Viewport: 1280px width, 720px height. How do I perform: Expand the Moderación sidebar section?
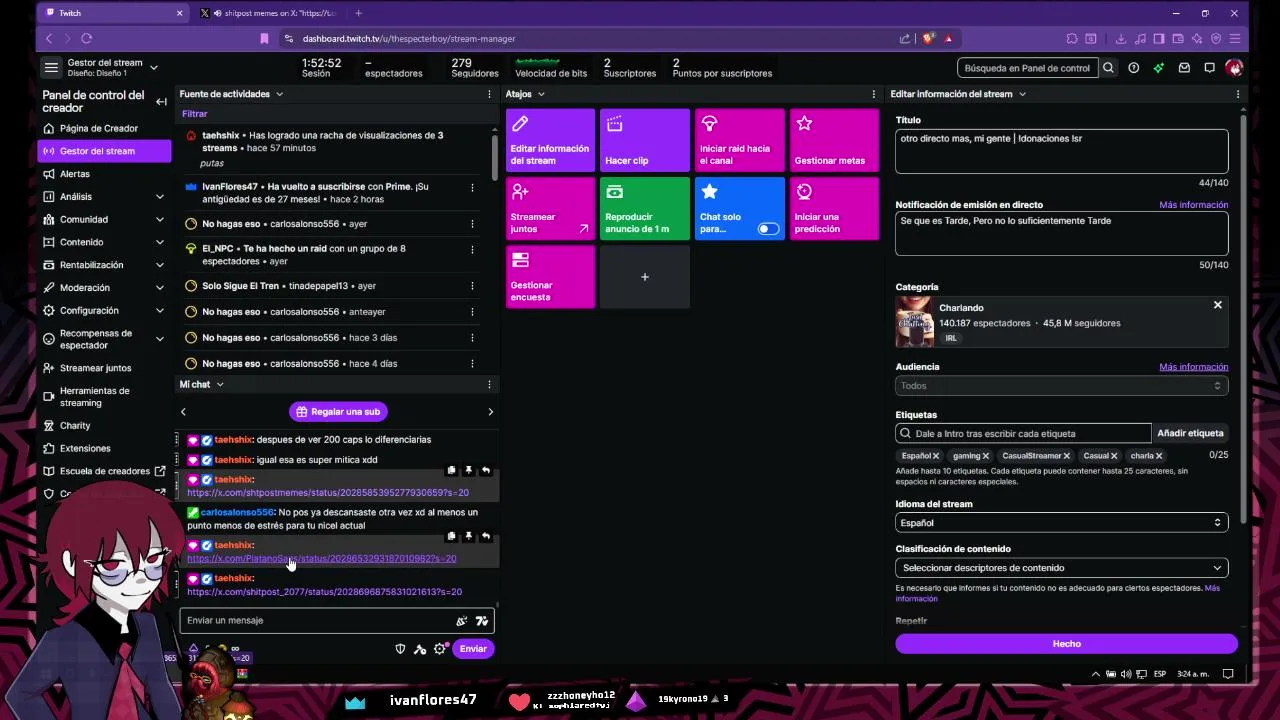coord(160,288)
